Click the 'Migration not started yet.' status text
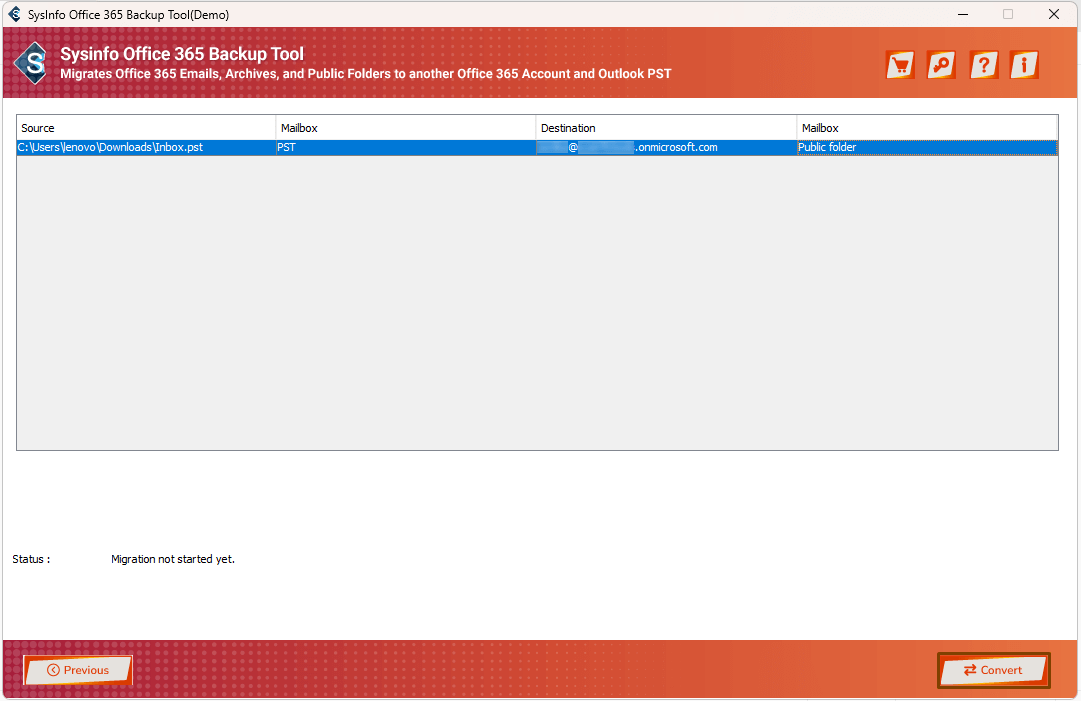 173,559
